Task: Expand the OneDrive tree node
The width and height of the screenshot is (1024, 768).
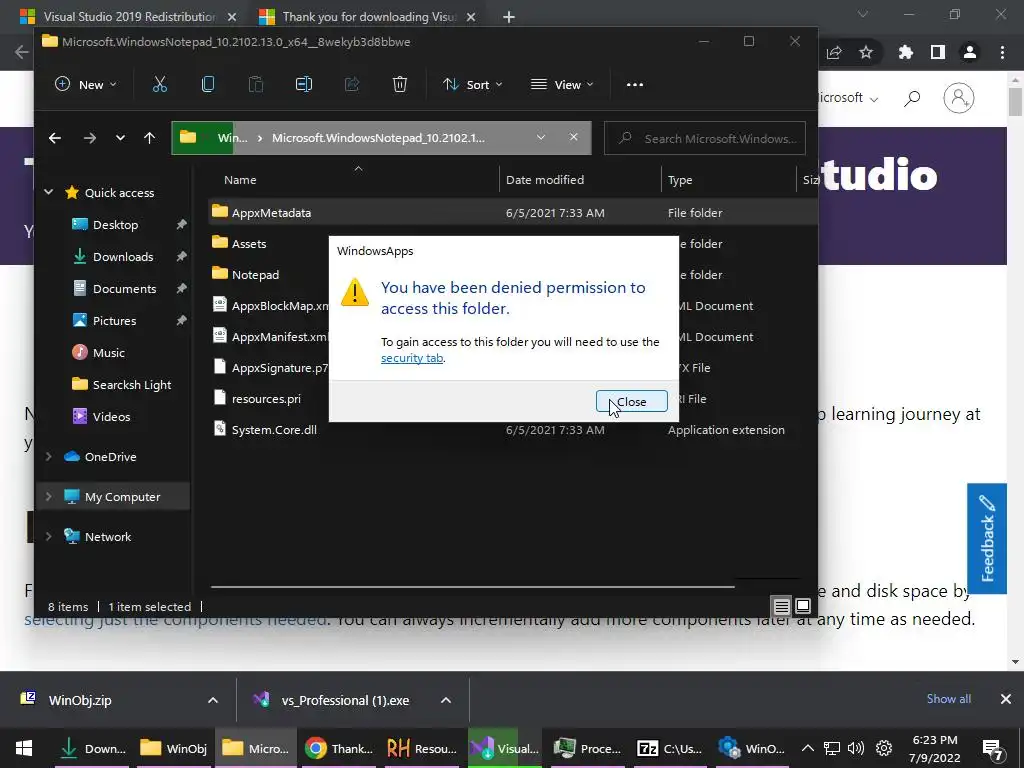Action: pyautogui.click(x=48, y=456)
